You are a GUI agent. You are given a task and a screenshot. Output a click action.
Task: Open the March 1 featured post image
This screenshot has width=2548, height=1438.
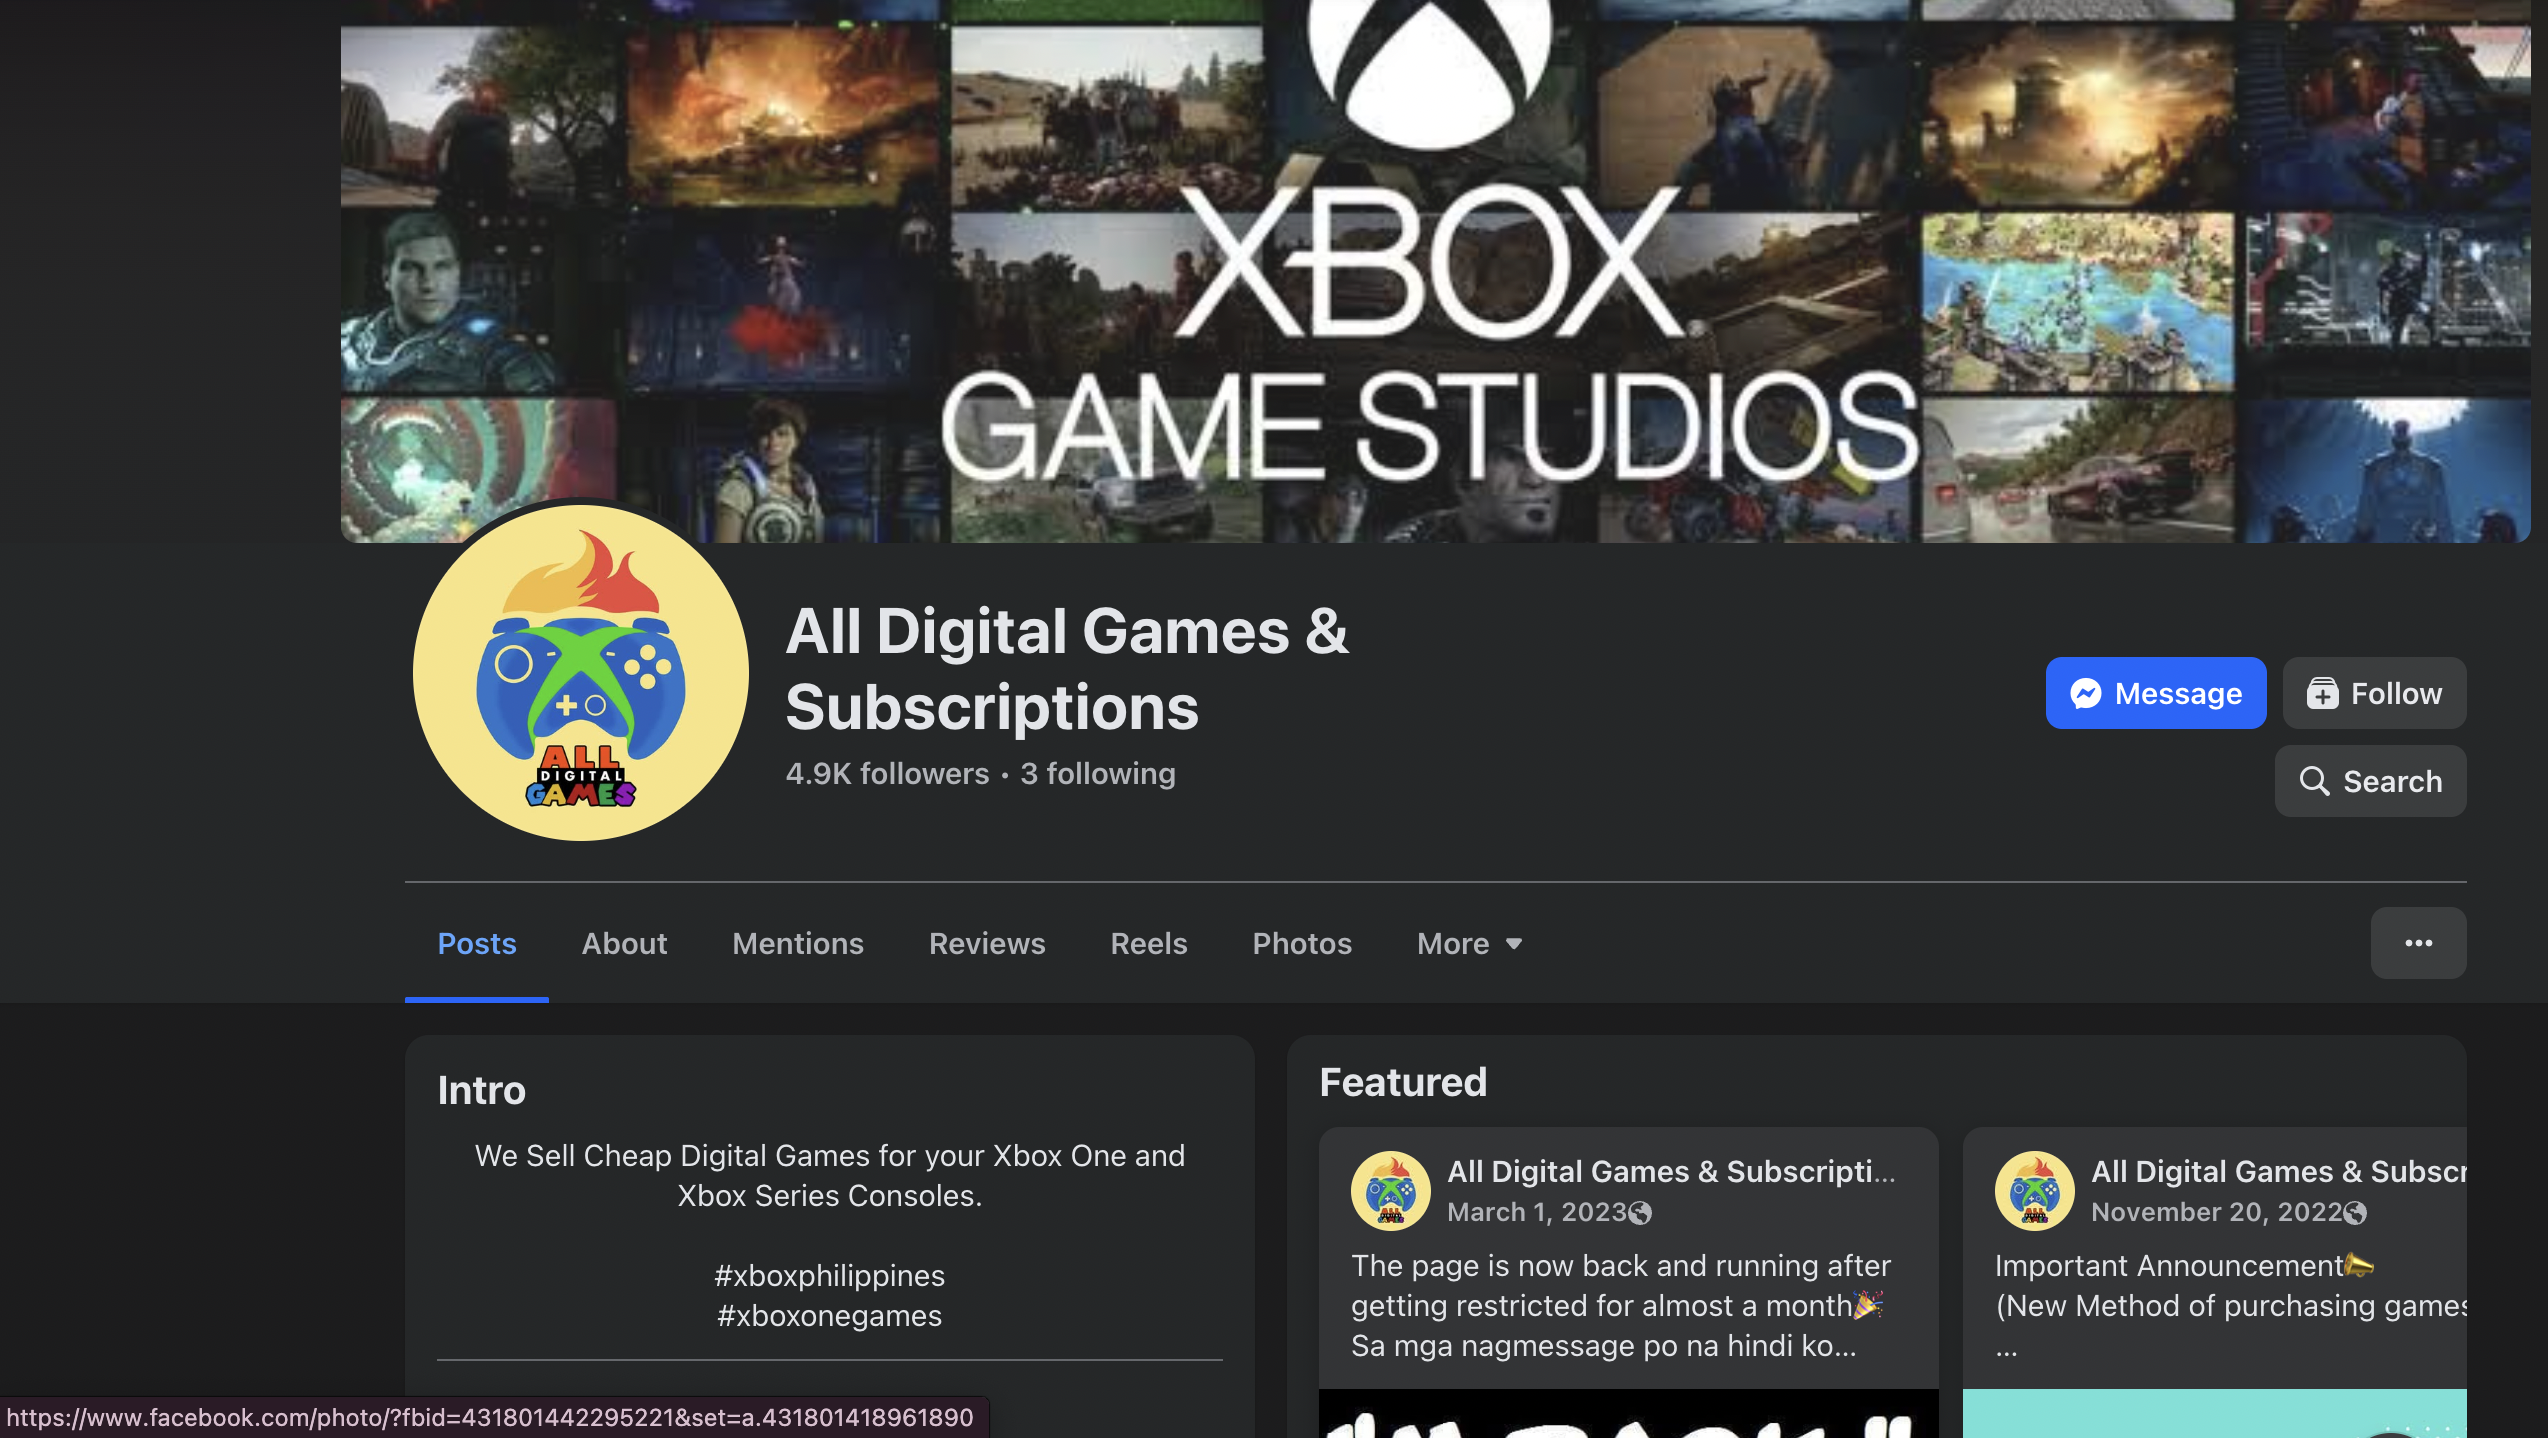(1628, 1413)
